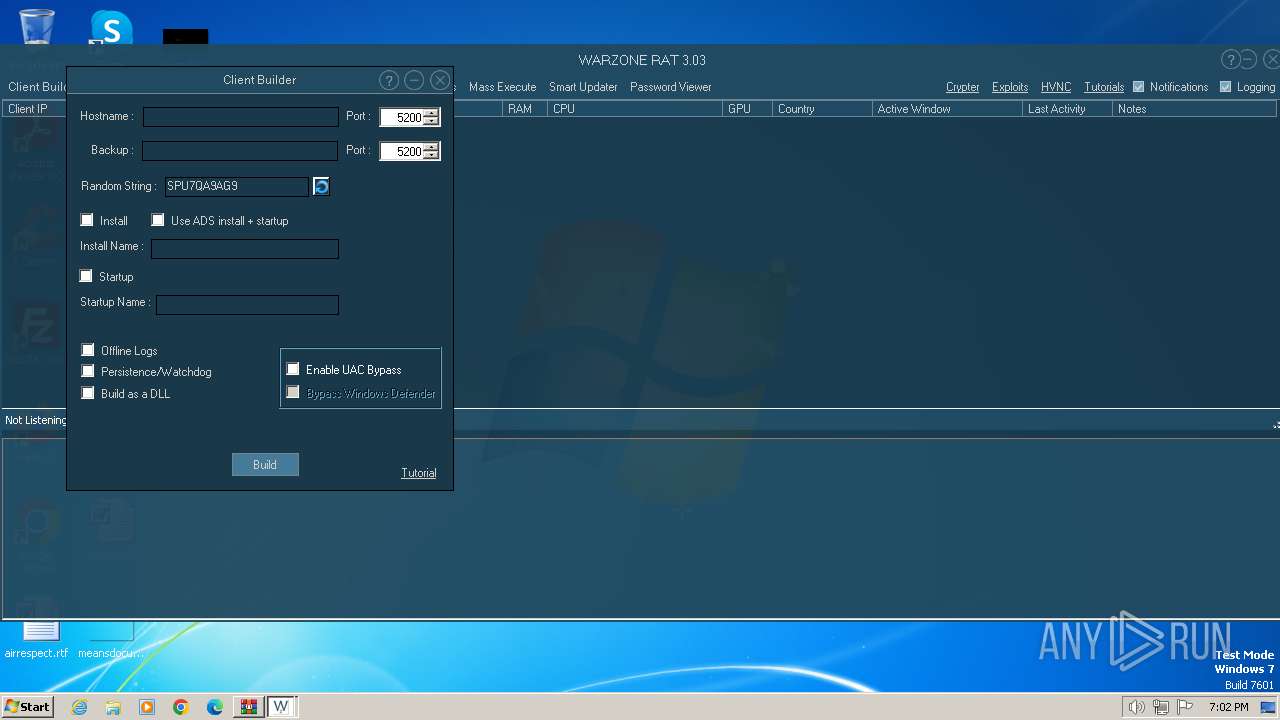The height and width of the screenshot is (720, 1280).
Task: Decrease Backup port with down arrow
Action: pos(431,155)
